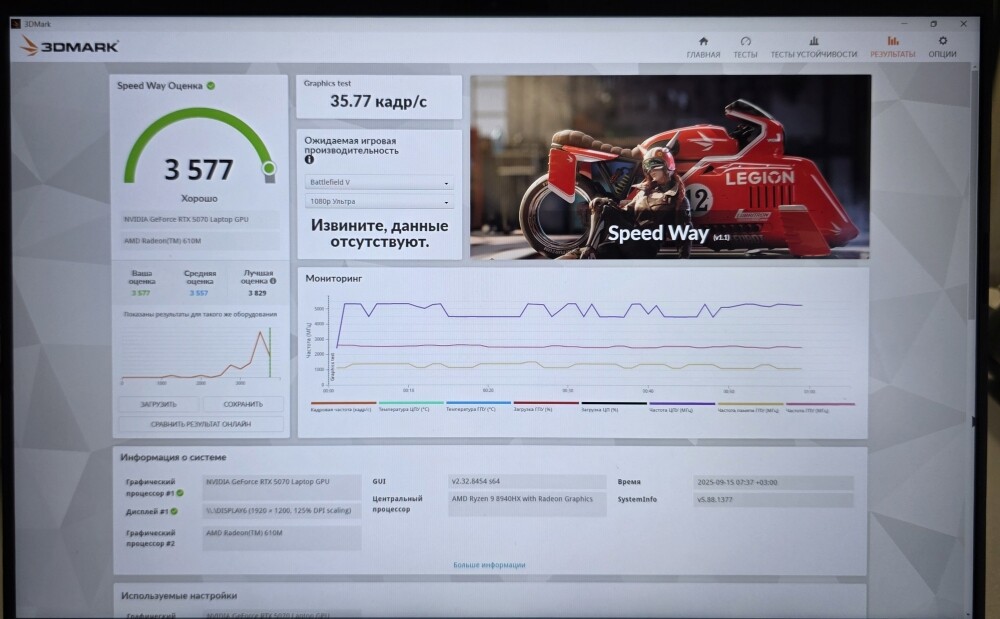This screenshot has width=1000, height=619.
Task: Click СРАВНИТЬ РЕЗУЛЬТАТ ОНЛАЙН button
Action: (200, 424)
